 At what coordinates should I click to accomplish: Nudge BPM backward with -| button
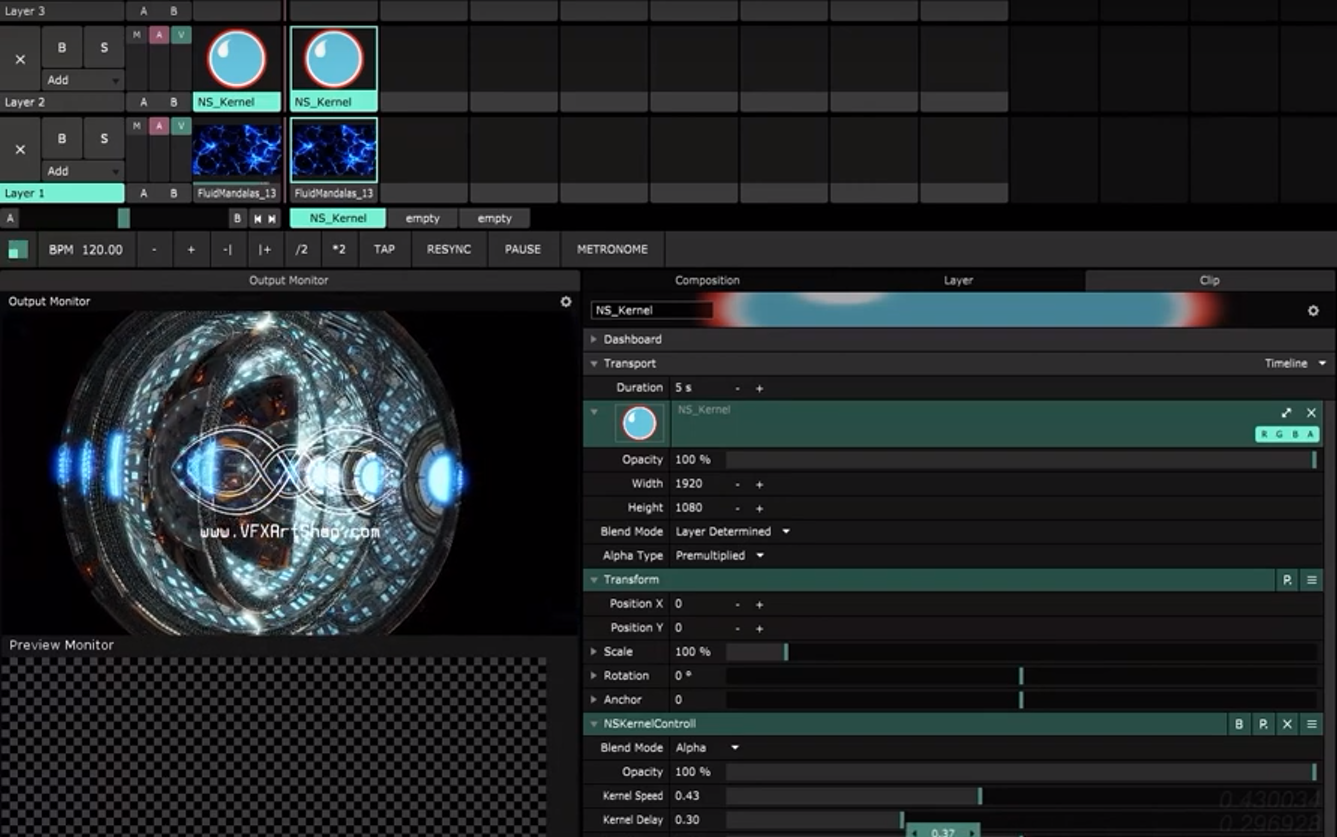coord(228,250)
